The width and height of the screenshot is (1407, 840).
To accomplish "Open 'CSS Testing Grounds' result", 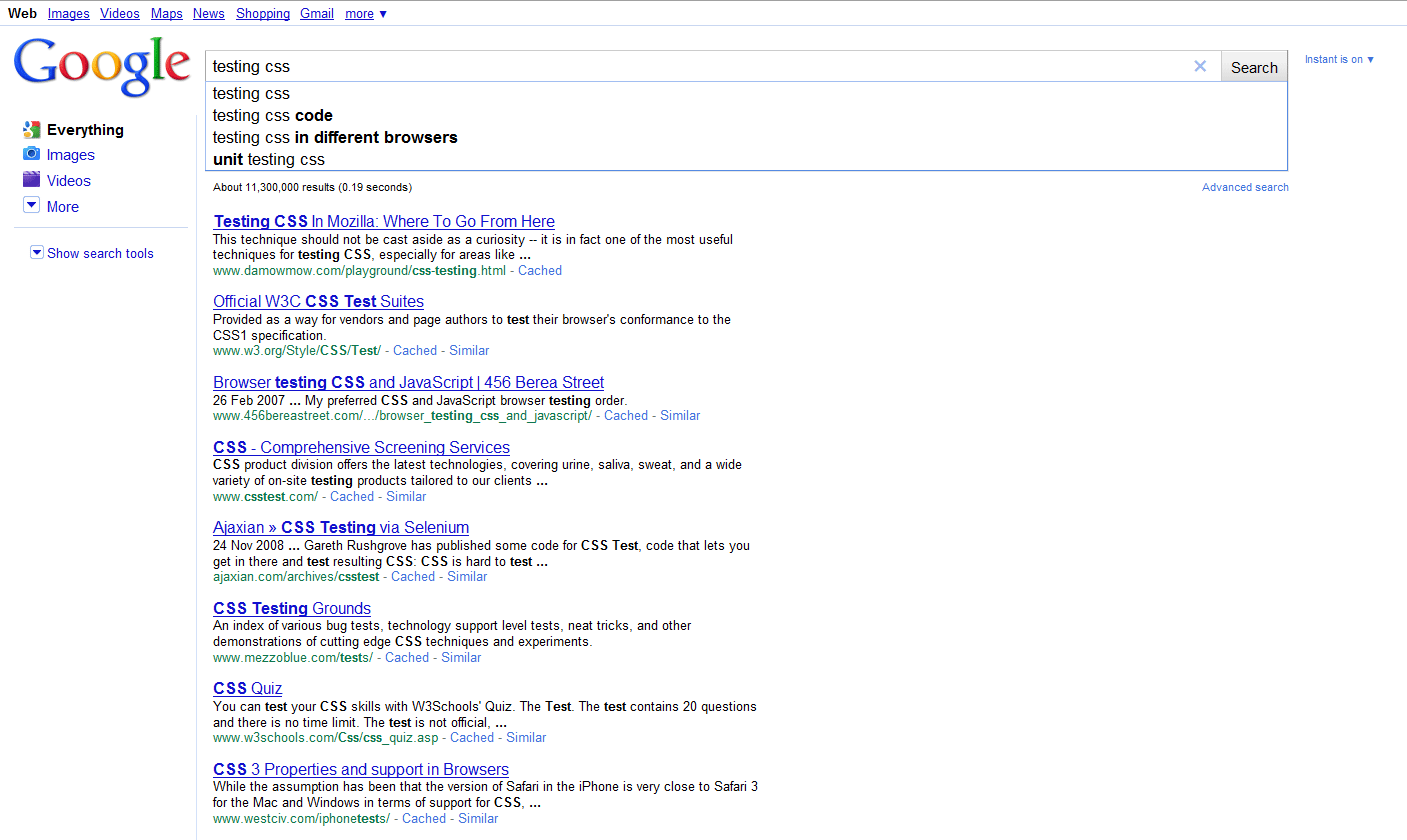I will point(292,608).
